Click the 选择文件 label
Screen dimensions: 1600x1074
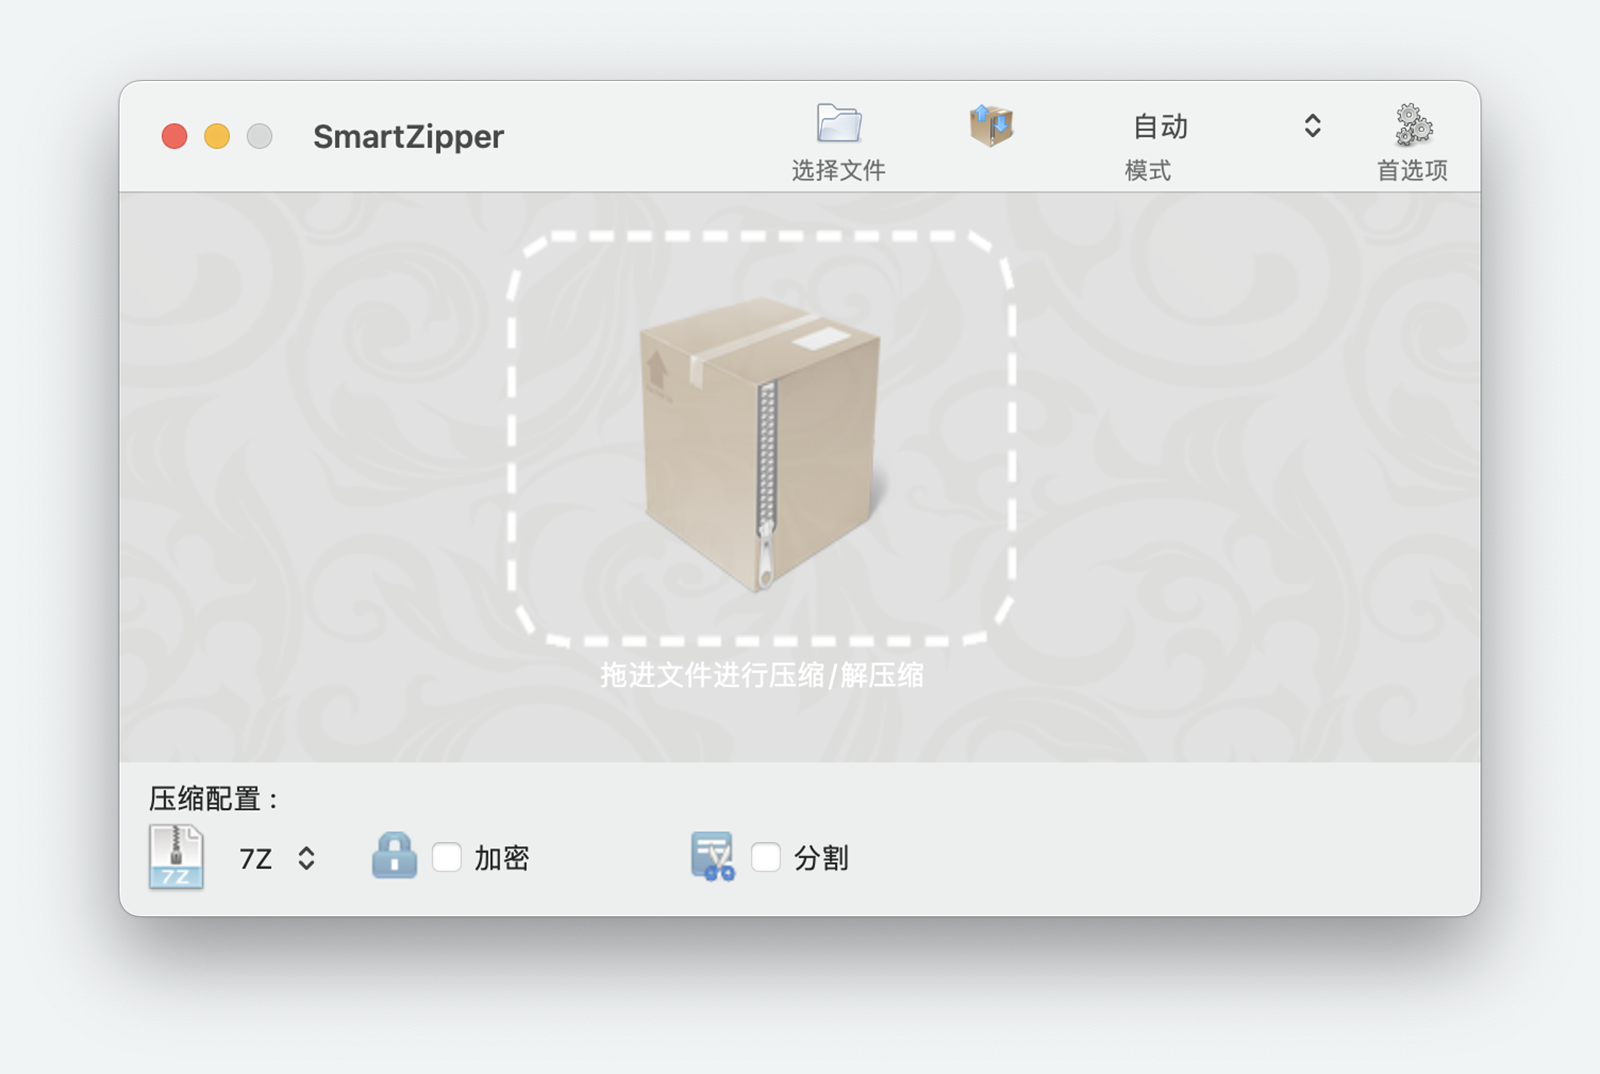pos(838,170)
